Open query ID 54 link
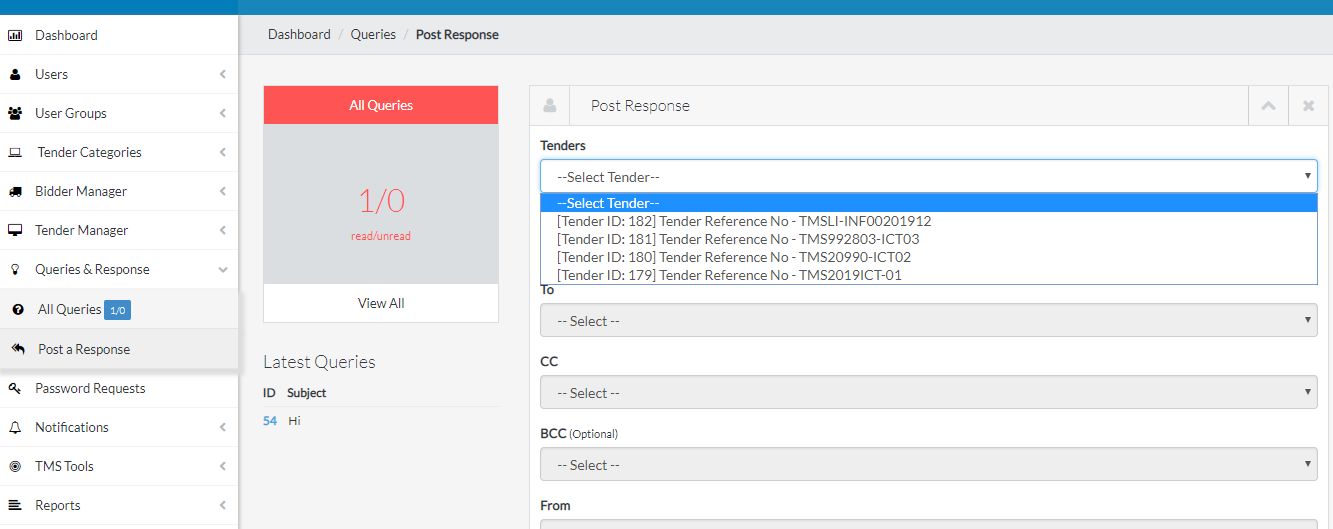 [x=270, y=421]
